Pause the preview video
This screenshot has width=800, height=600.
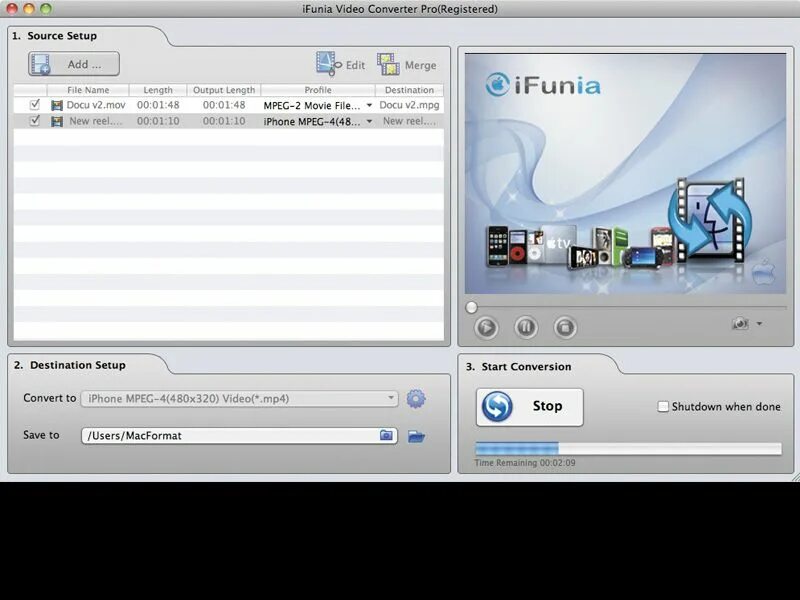[526, 327]
